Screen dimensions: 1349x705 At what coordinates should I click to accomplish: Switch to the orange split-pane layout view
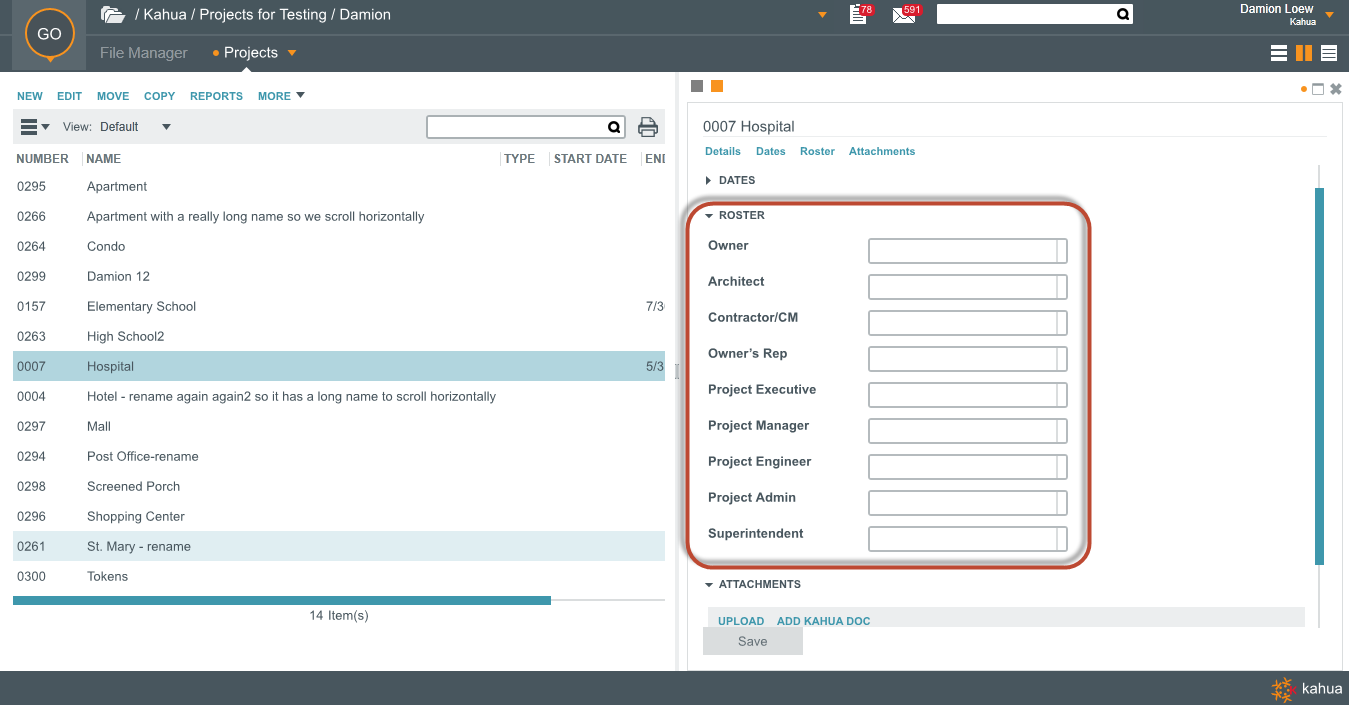1304,54
